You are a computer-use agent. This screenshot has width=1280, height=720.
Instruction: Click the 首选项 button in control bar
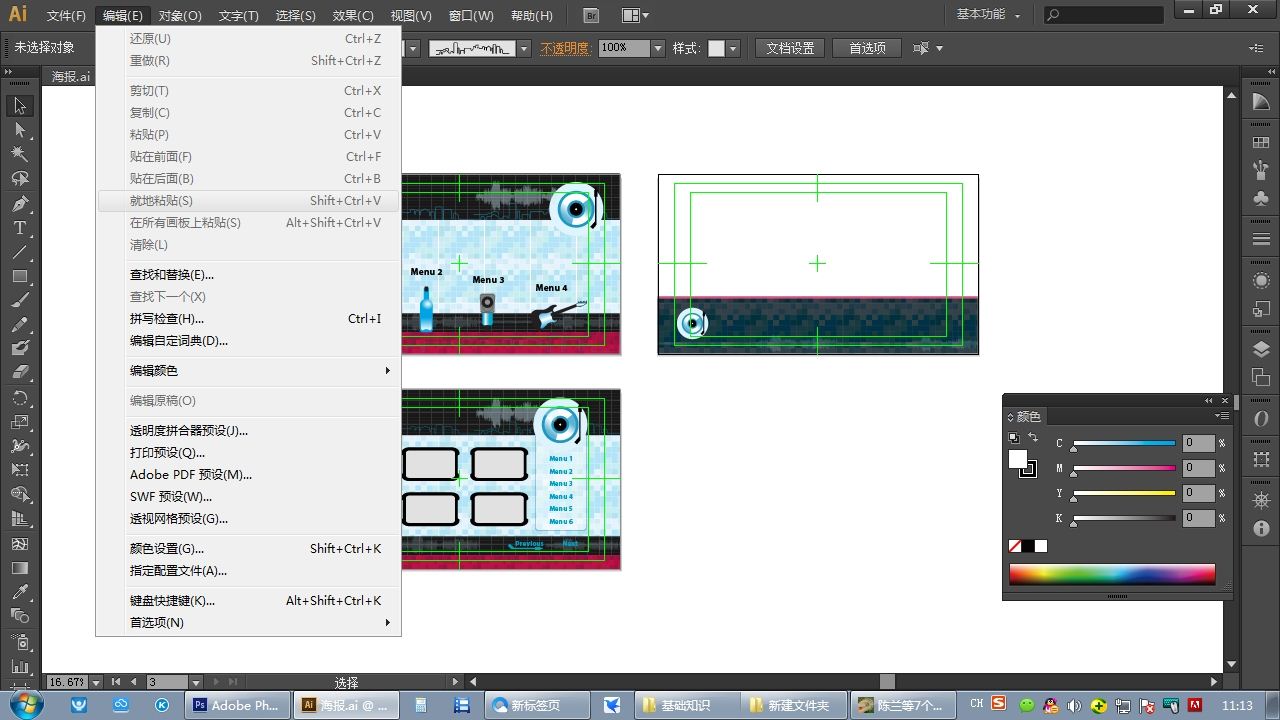(867, 48)
